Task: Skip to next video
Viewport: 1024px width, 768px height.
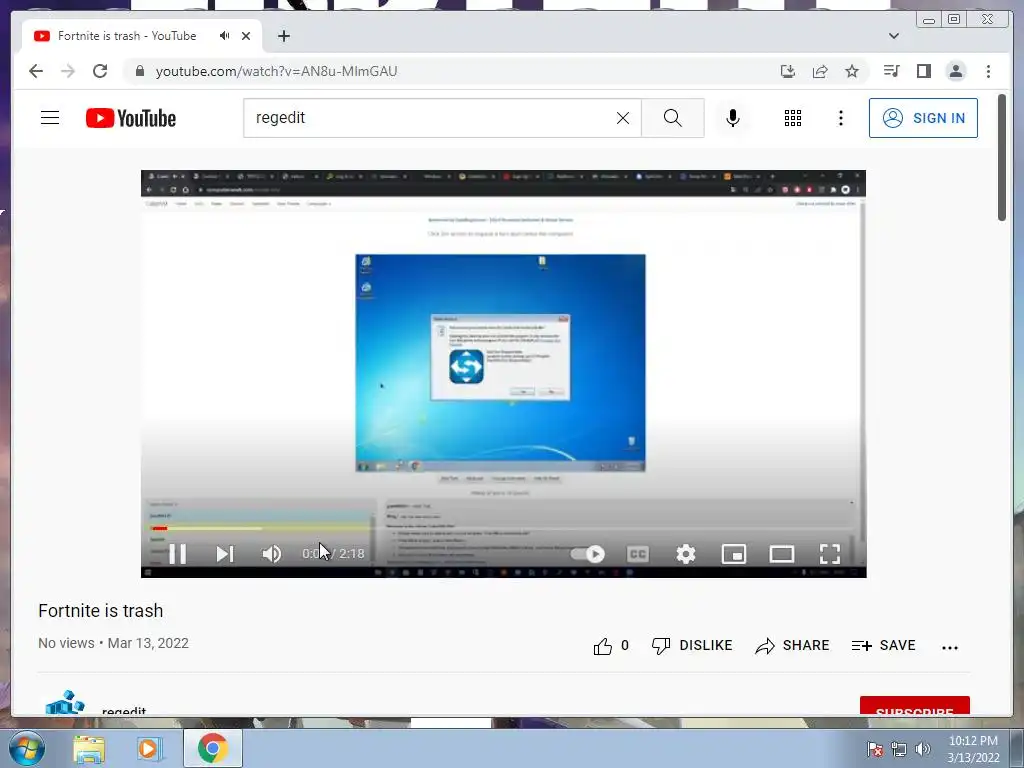Action: 225,554
